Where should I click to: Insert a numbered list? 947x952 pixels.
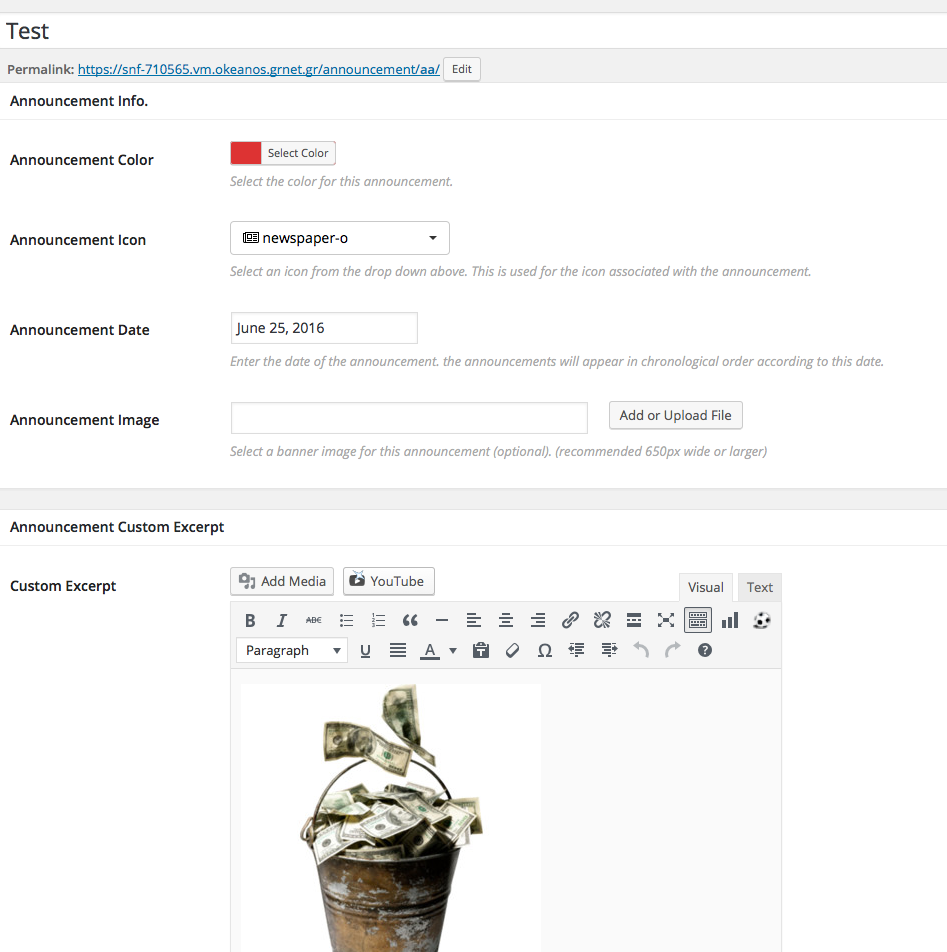coord(378,620)
